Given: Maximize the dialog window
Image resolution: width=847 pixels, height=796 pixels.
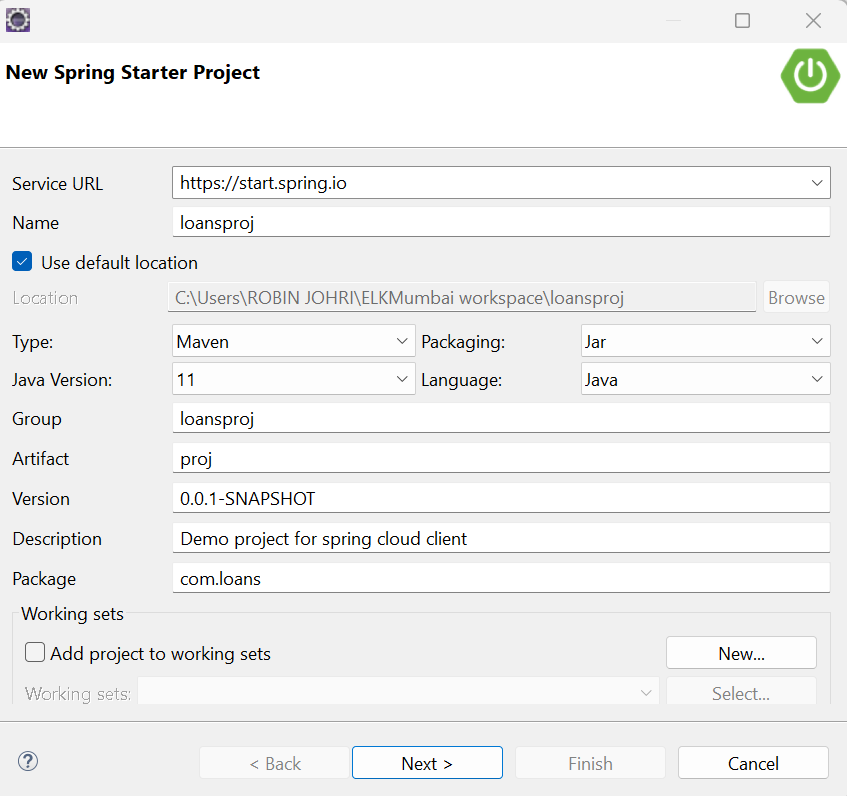Looking at the screenshot, I should 742,20.
